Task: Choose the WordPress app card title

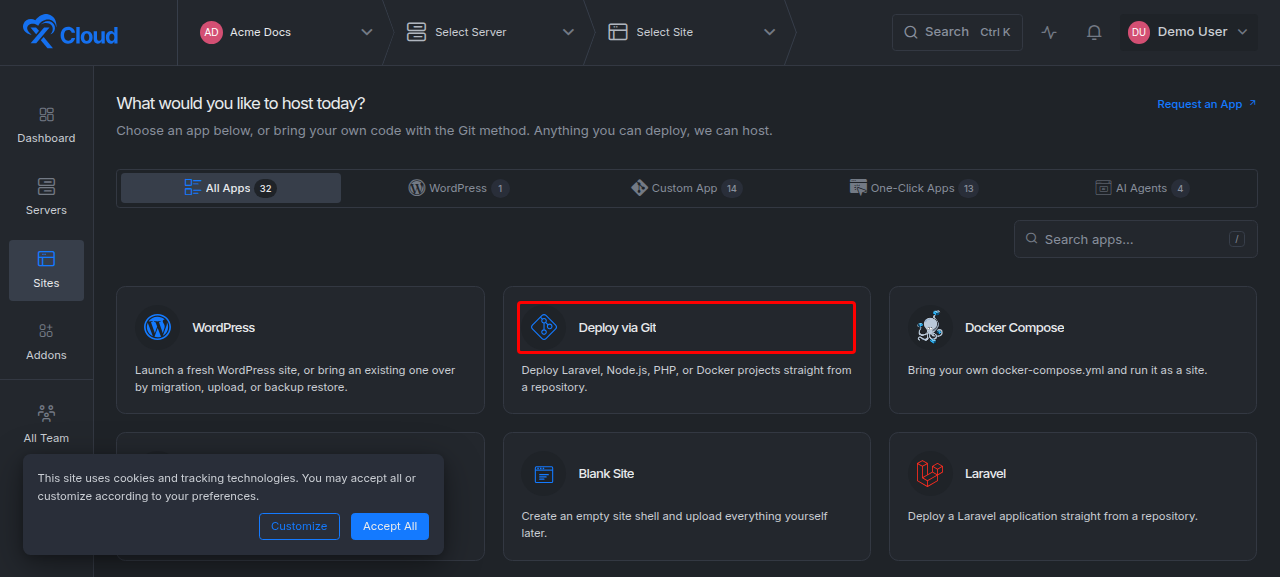Action: [x=224, y=327]
